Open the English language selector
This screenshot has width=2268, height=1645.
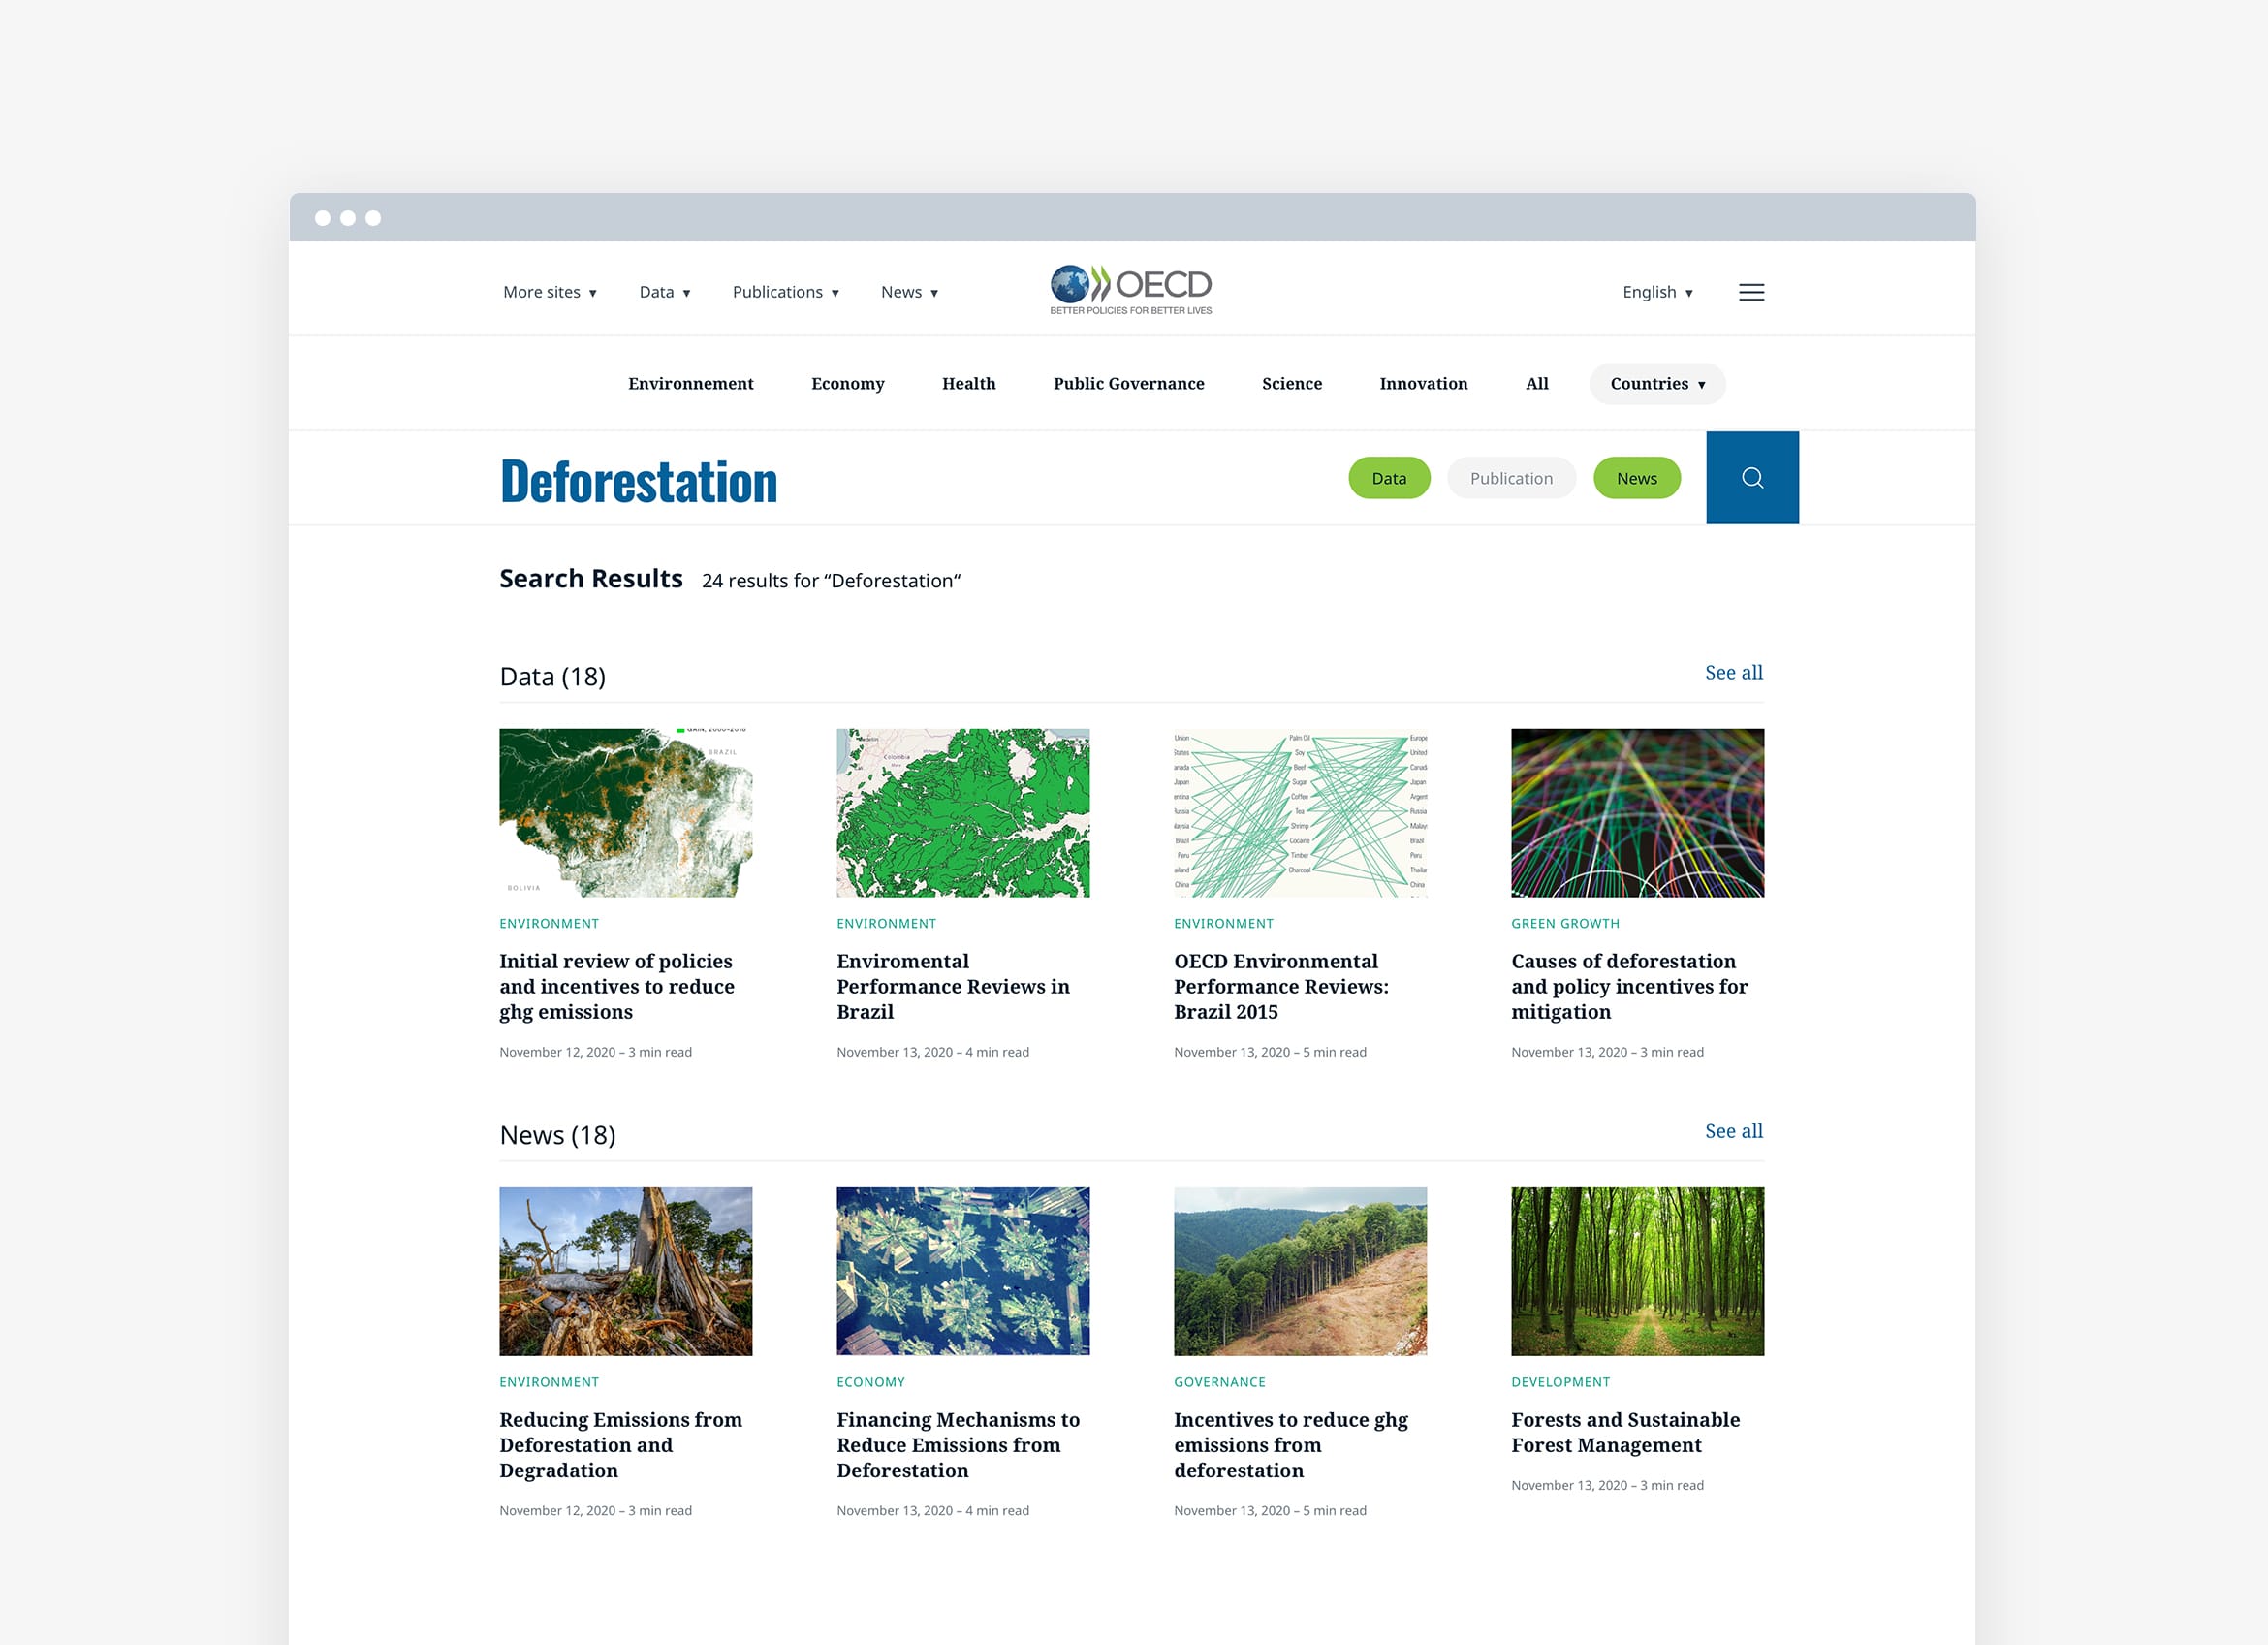pyautogui.click(x=1657, y=292)
